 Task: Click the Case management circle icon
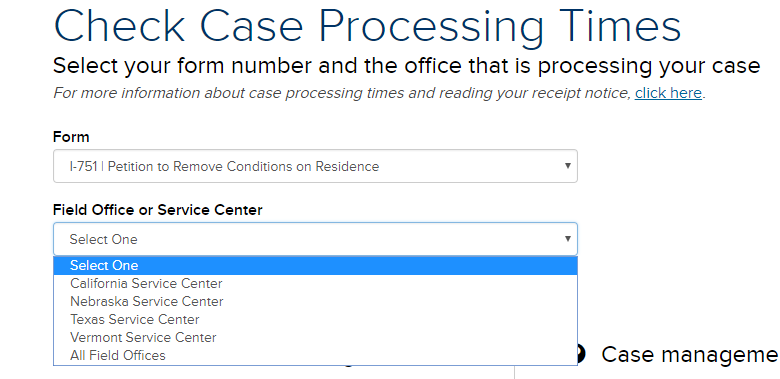tap(581, 354)
